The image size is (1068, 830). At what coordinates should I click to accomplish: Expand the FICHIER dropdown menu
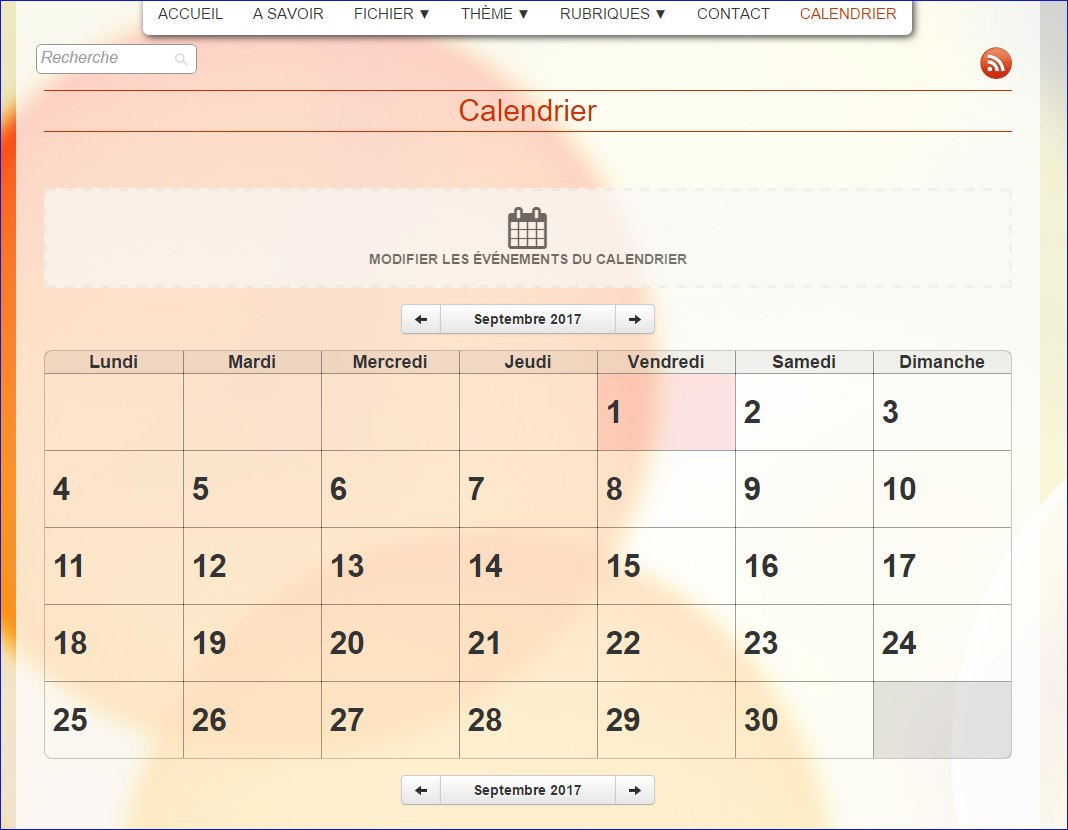pos(392,14)
